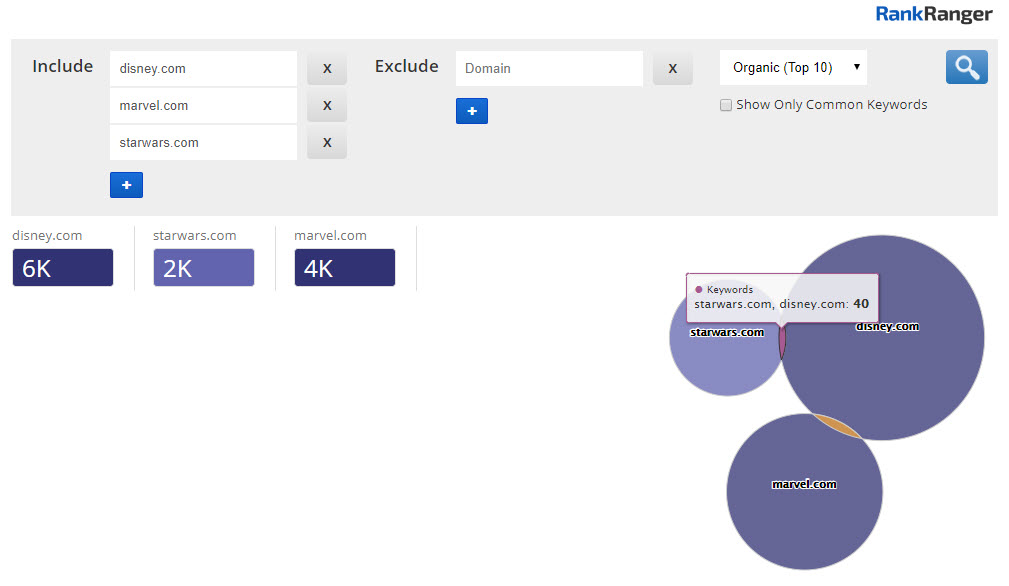Add an Exclude domain with plus button
Viewport: 1009px width, 586px height.
coord(471,111)
